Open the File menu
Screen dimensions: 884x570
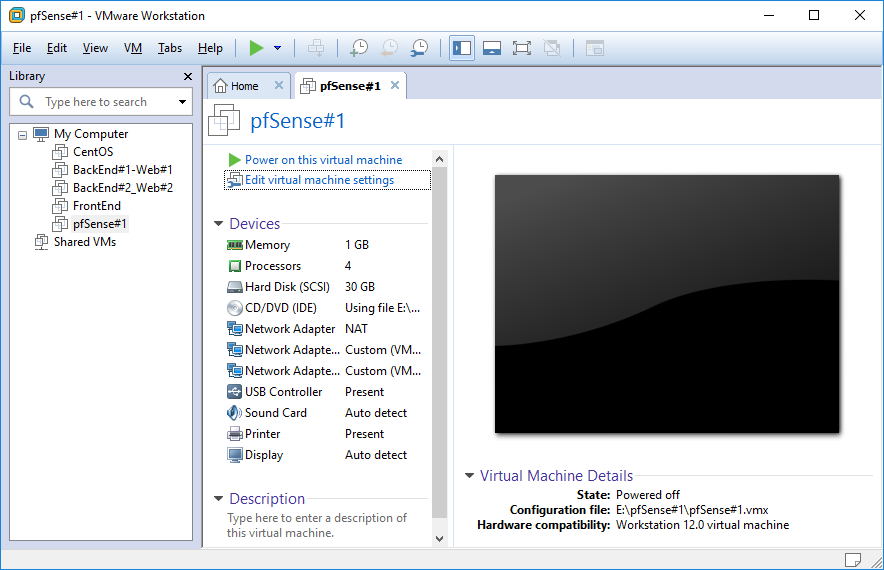click(x=22, y=48)
